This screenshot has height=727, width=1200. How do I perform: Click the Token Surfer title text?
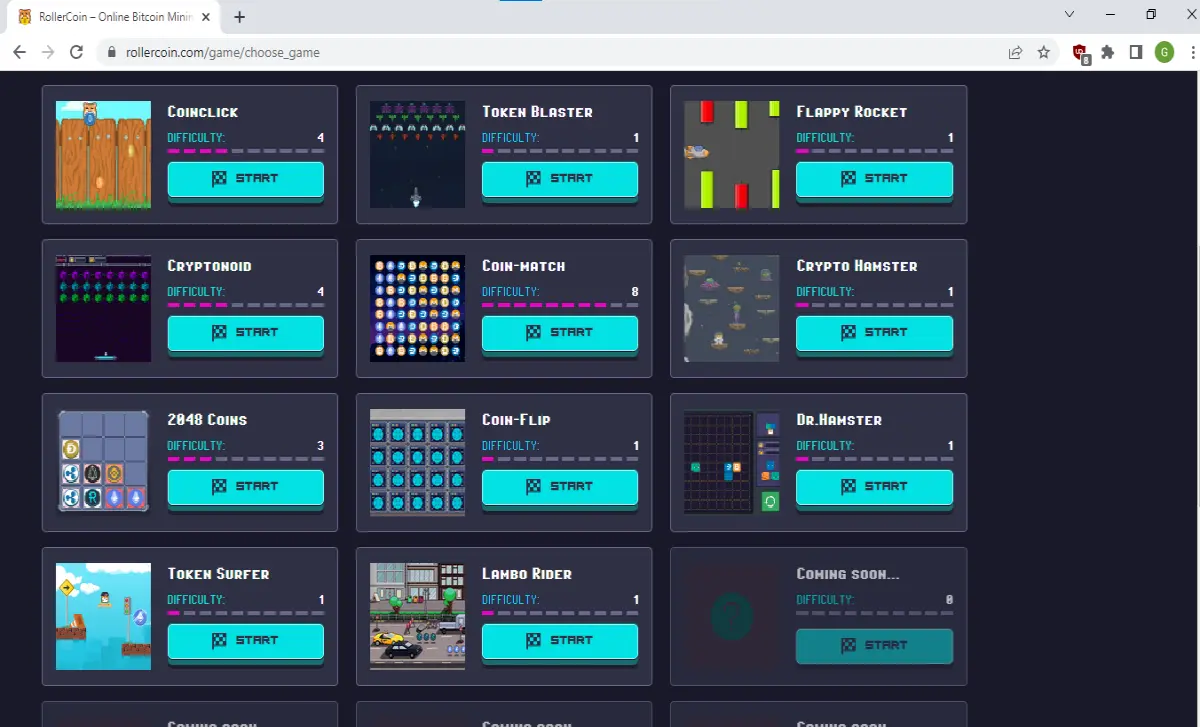click(218, 574)
